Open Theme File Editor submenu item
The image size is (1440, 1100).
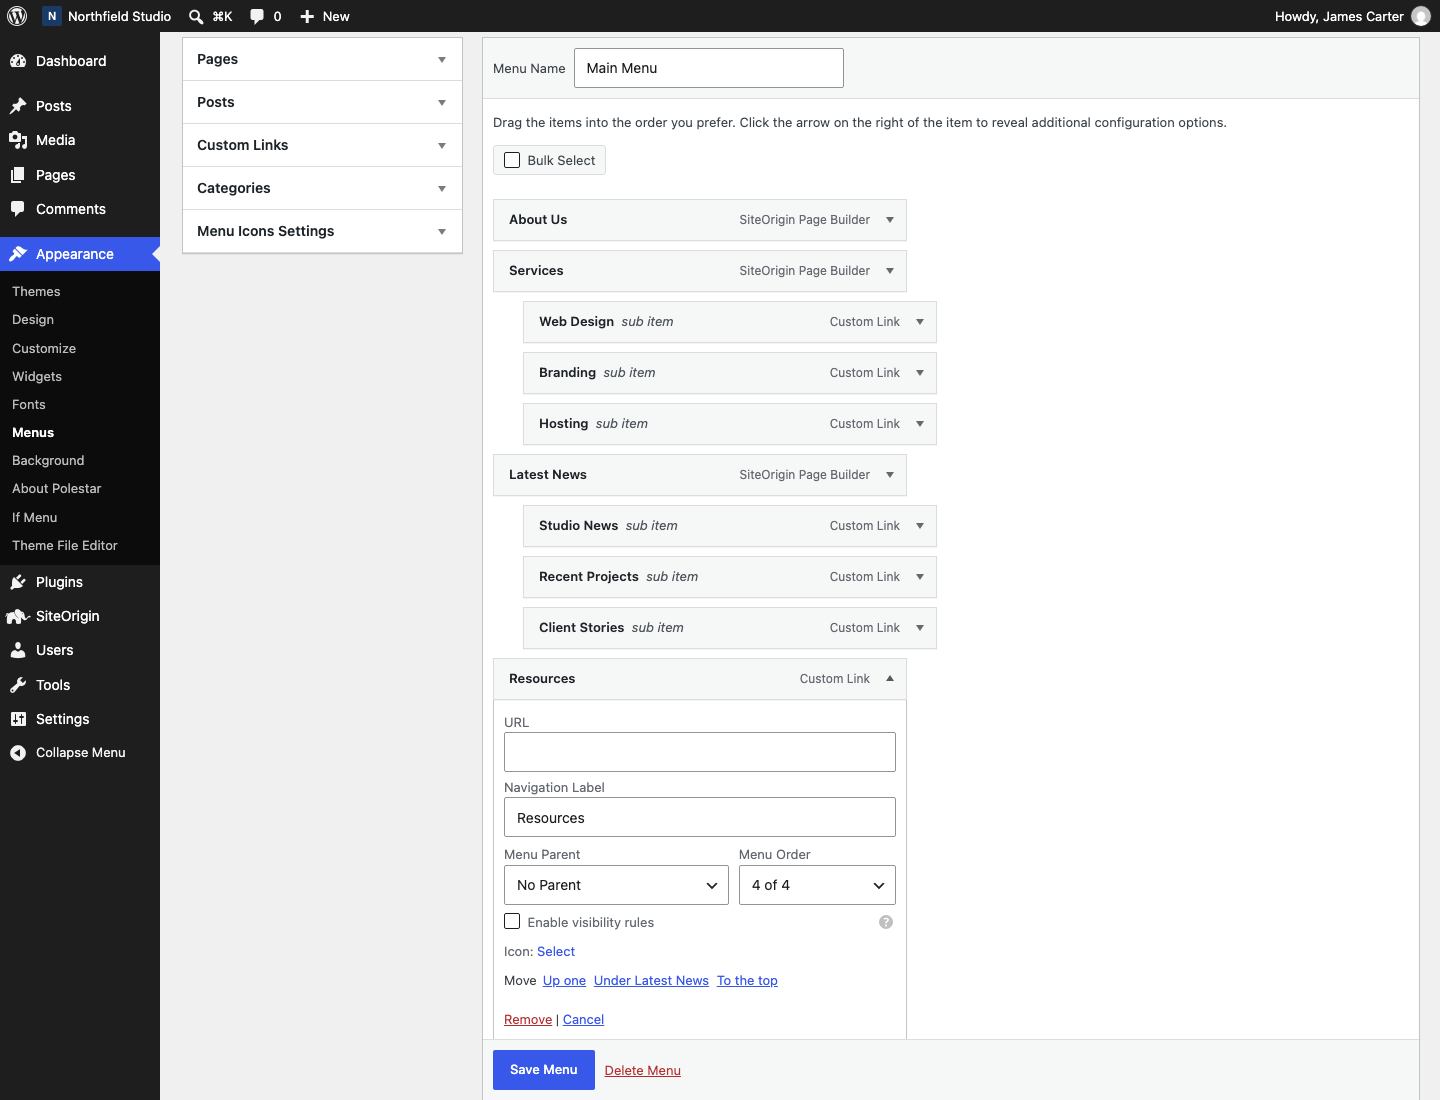coord(65,545)
